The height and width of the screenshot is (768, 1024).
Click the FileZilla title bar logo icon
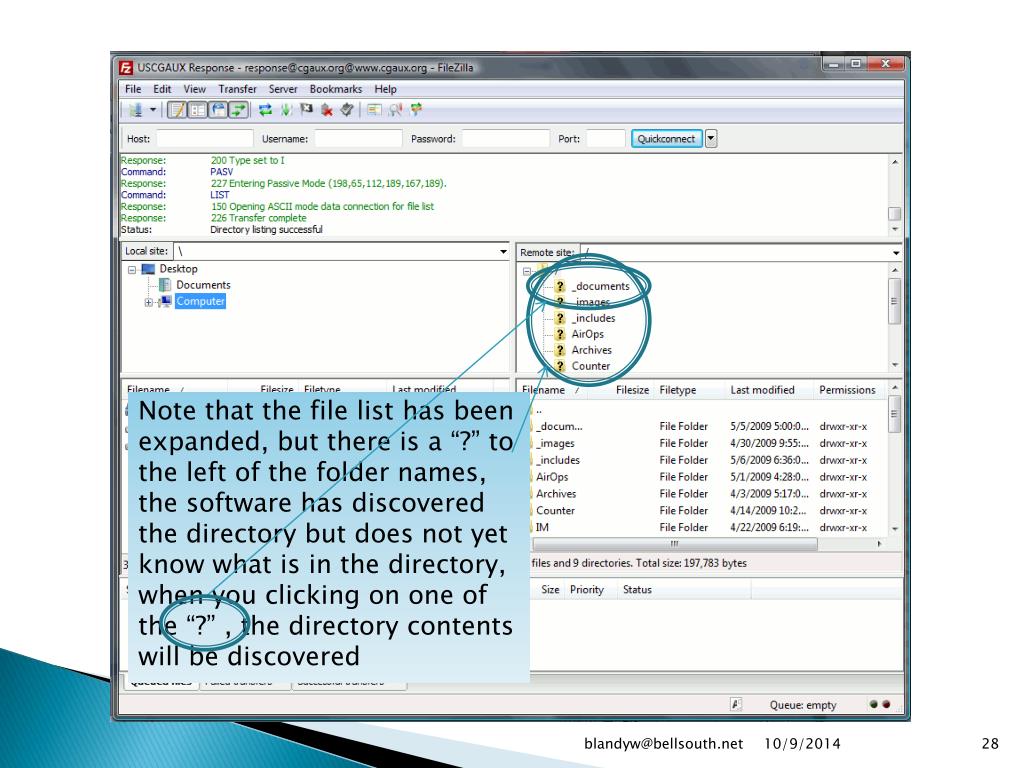(x=126, y=67)
